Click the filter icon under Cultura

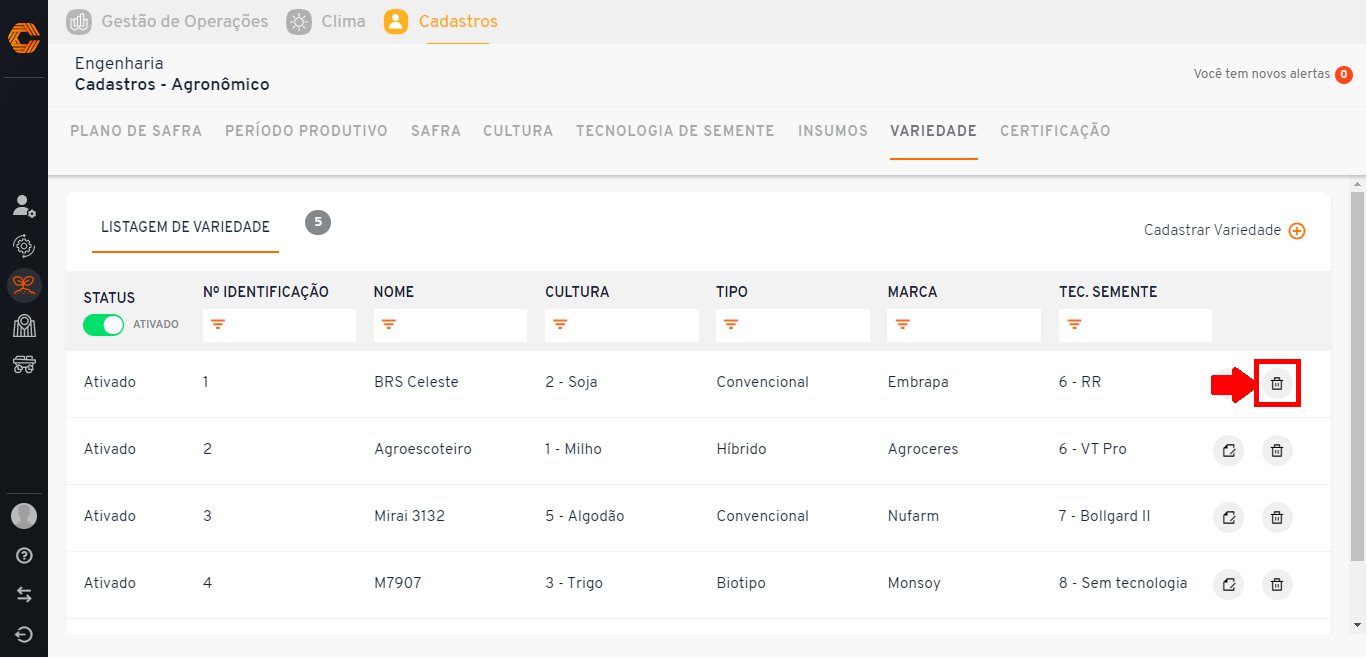tap(560, 325)
